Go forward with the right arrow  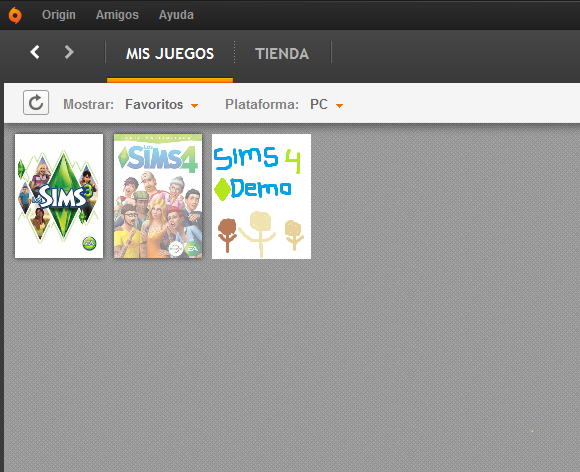69,52
